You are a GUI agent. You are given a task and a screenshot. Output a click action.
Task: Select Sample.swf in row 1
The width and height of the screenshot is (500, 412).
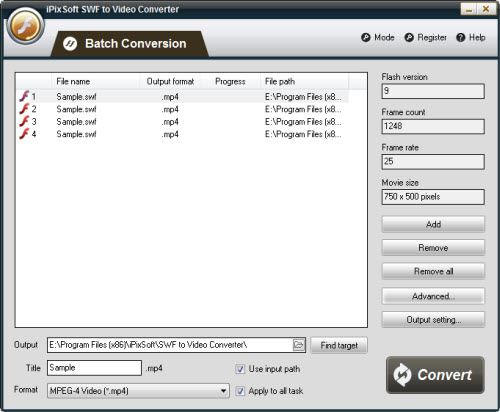tap(76, 97)
